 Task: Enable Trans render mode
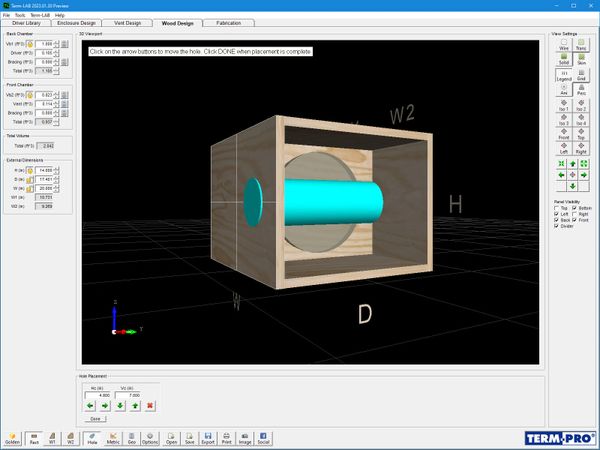click(581, 45)
